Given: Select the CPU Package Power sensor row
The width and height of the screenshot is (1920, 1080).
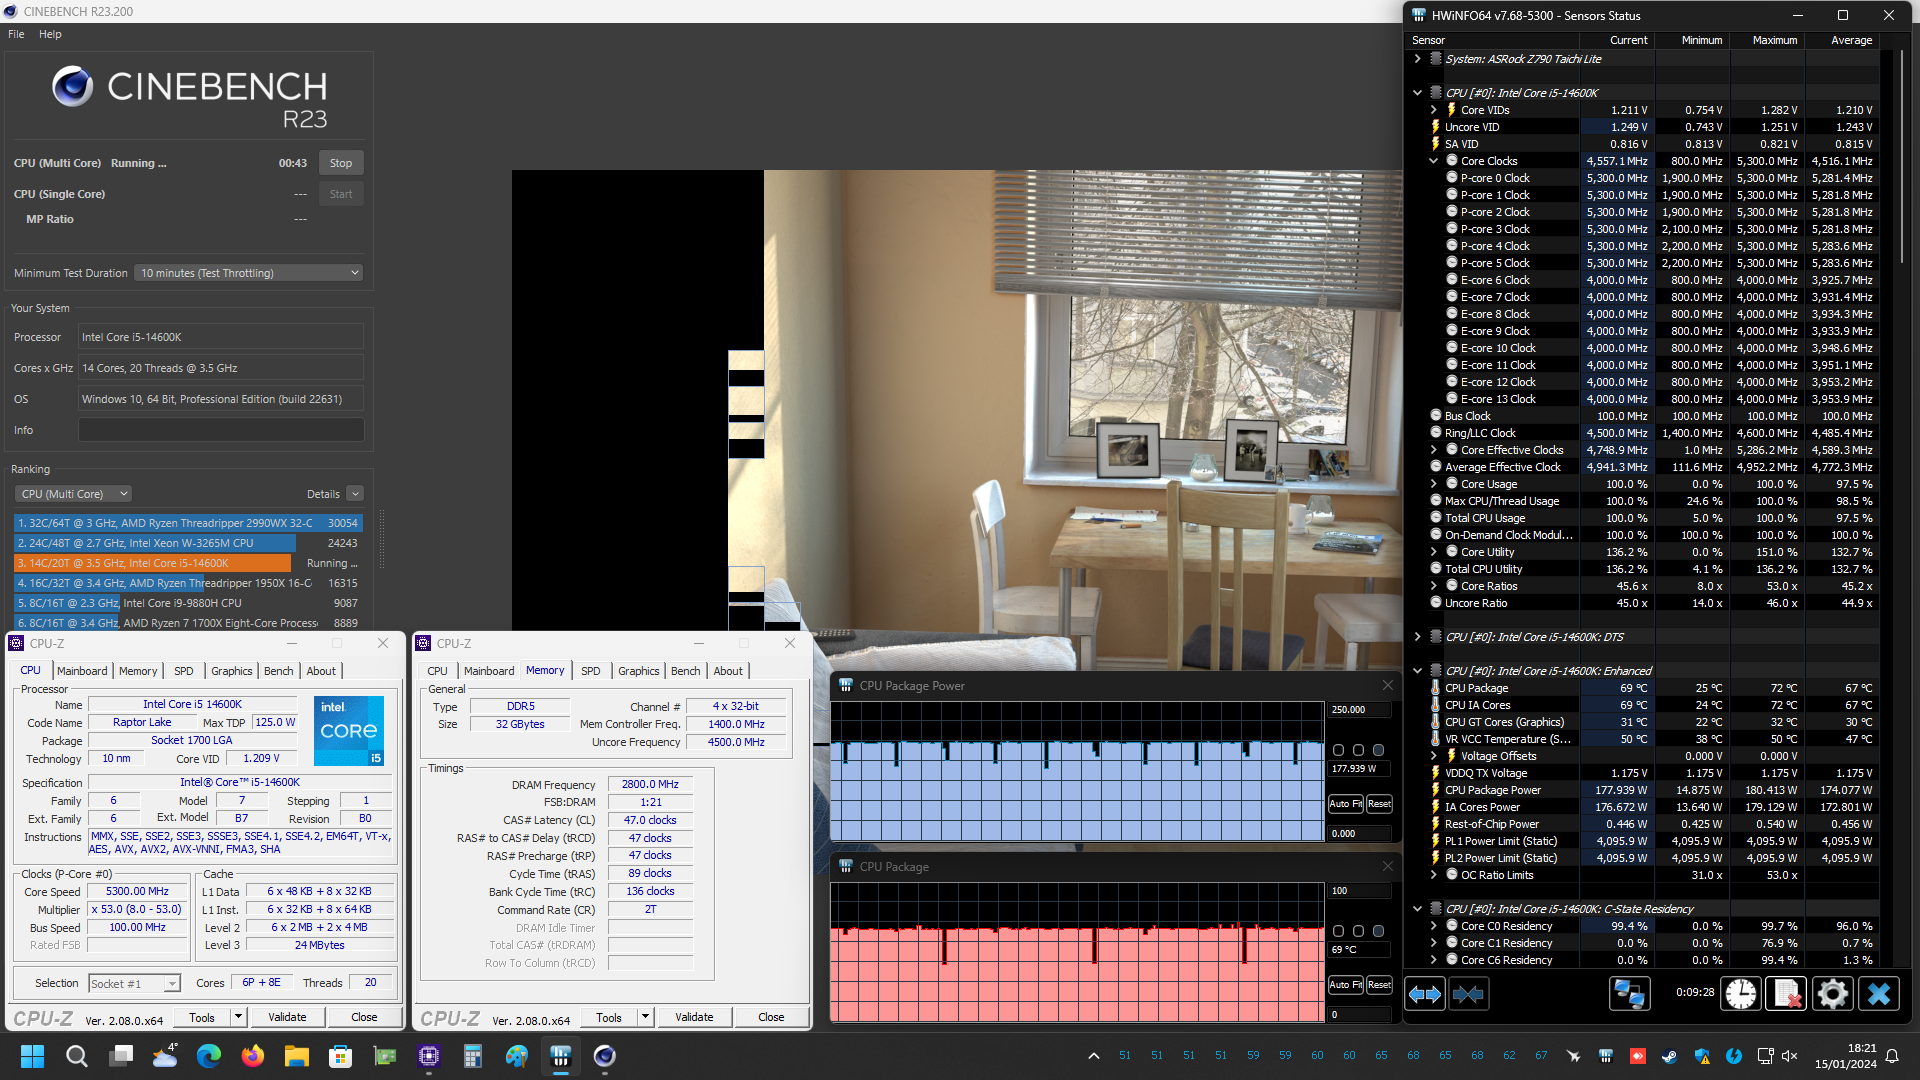Looking at the screenshot, I should click(1653, 790).
